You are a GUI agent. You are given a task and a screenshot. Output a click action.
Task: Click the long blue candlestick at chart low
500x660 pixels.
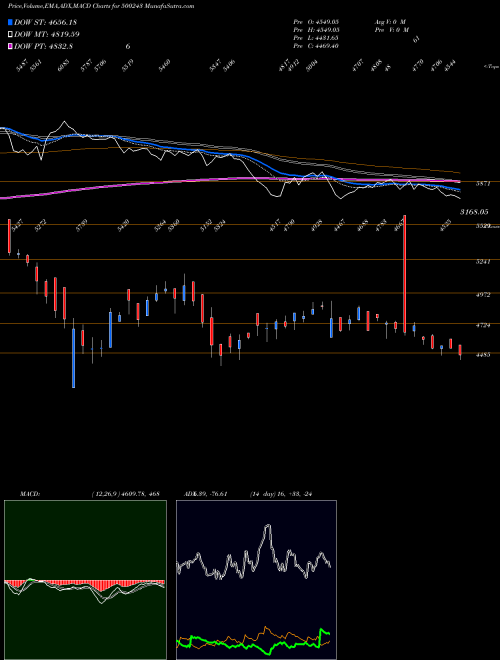(73, 358)
